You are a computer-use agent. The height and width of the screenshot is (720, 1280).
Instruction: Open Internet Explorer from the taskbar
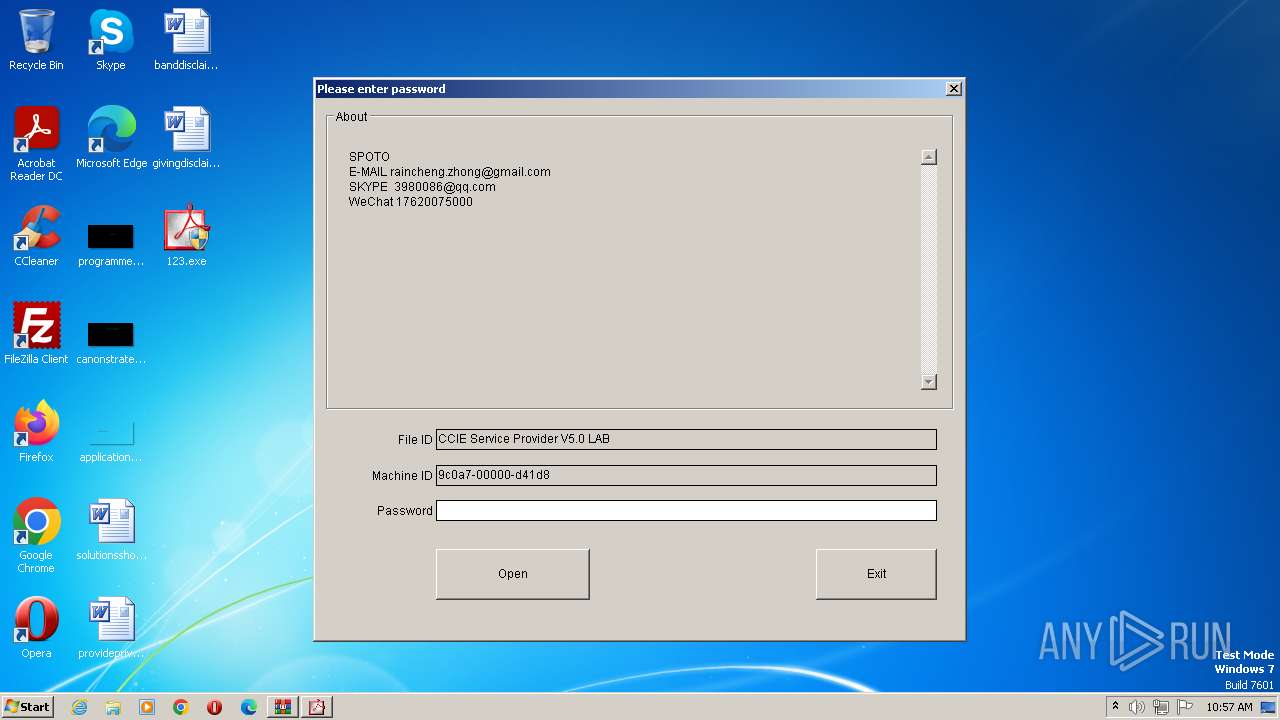pyautogui.click(x=79, y=707)
